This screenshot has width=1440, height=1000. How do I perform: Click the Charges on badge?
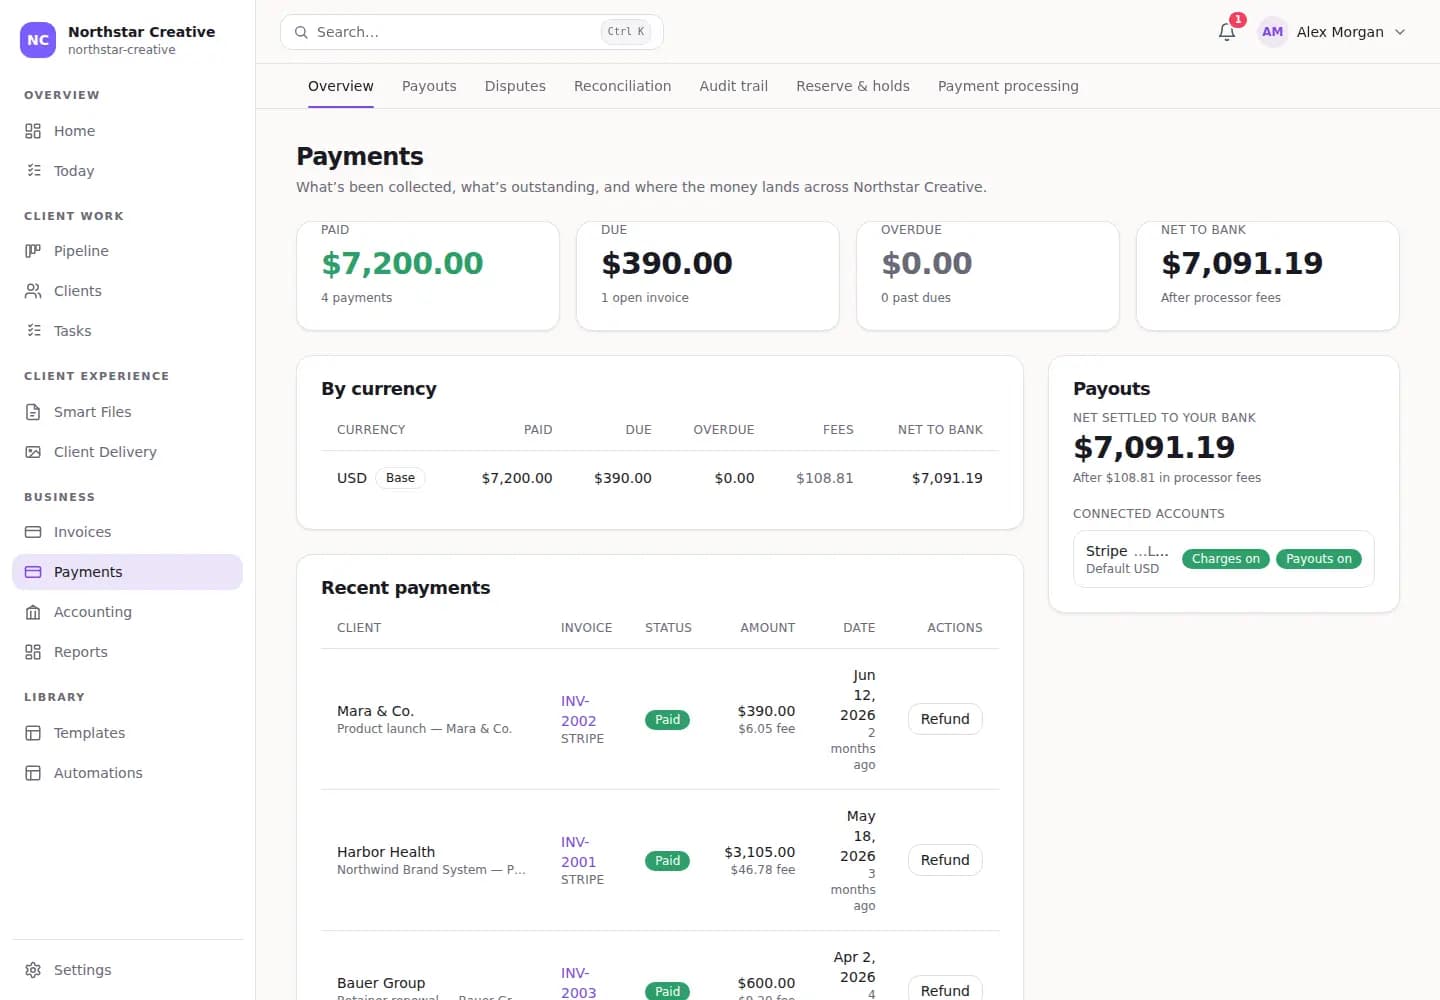coord(1225,559)
